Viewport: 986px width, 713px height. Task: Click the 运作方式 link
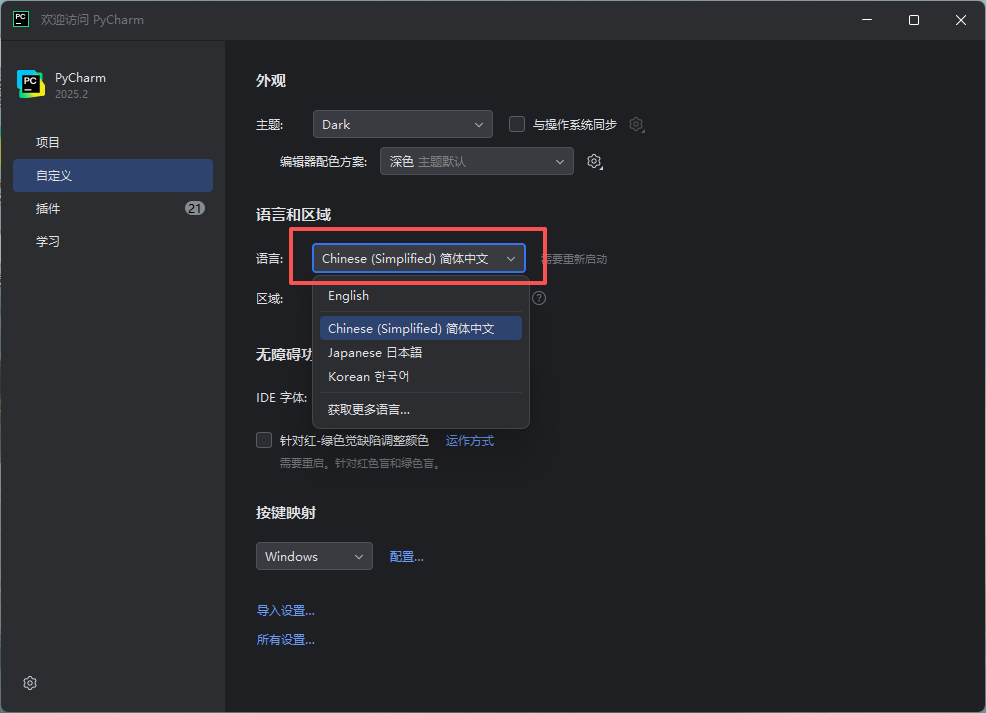(470, 441)
